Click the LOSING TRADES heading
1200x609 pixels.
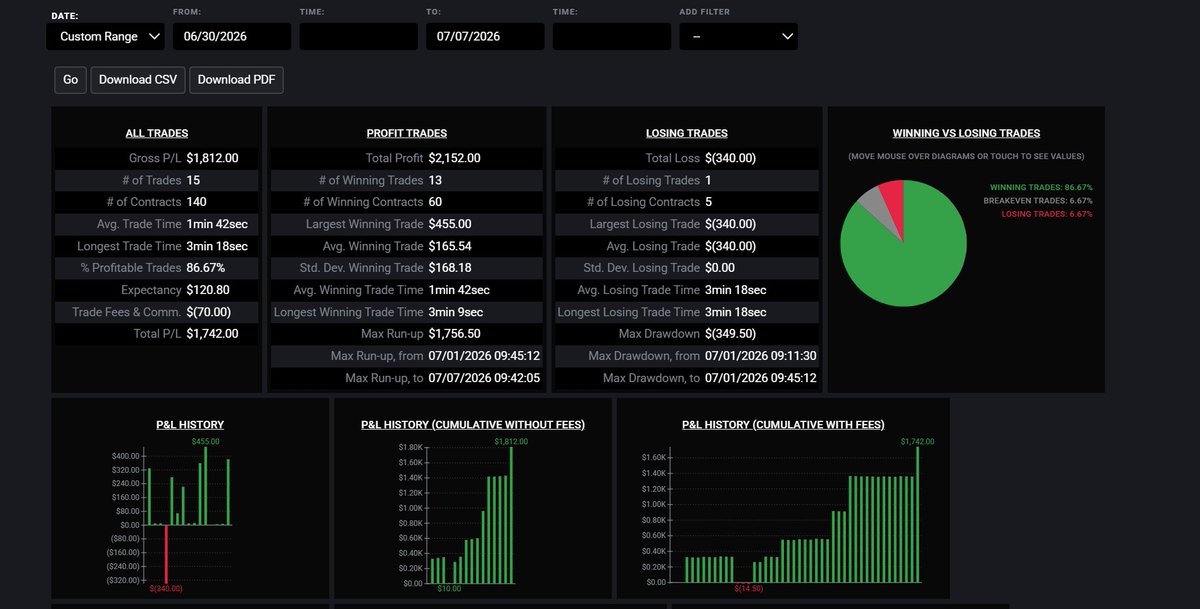pyautogui.click(x=687, y=133)
